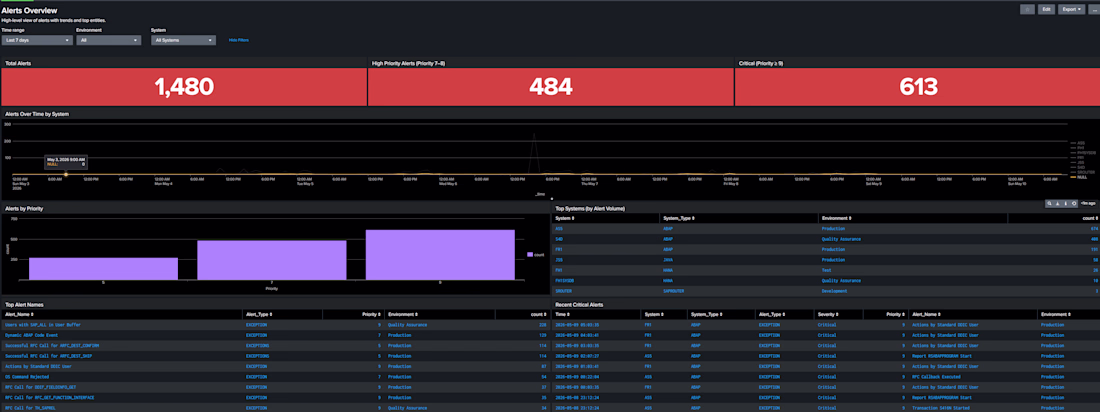
Task: Open the System dropdown showing All Systems
Action: 183,40
